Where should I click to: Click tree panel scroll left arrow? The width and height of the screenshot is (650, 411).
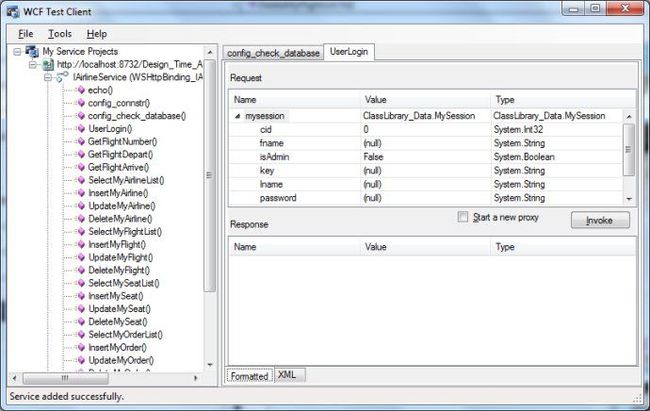[15, 378]
